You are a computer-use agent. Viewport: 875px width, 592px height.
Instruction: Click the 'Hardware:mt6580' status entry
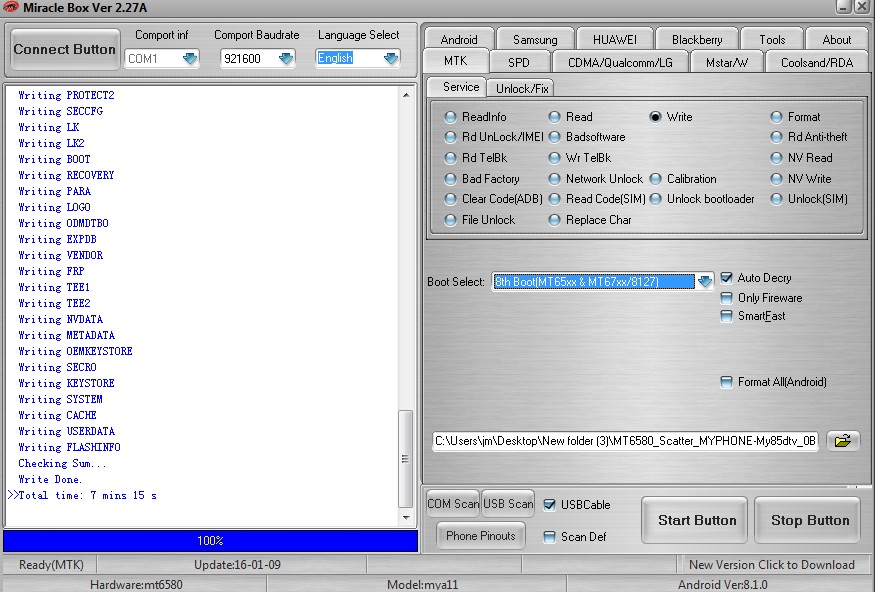(x=136, y=585)
